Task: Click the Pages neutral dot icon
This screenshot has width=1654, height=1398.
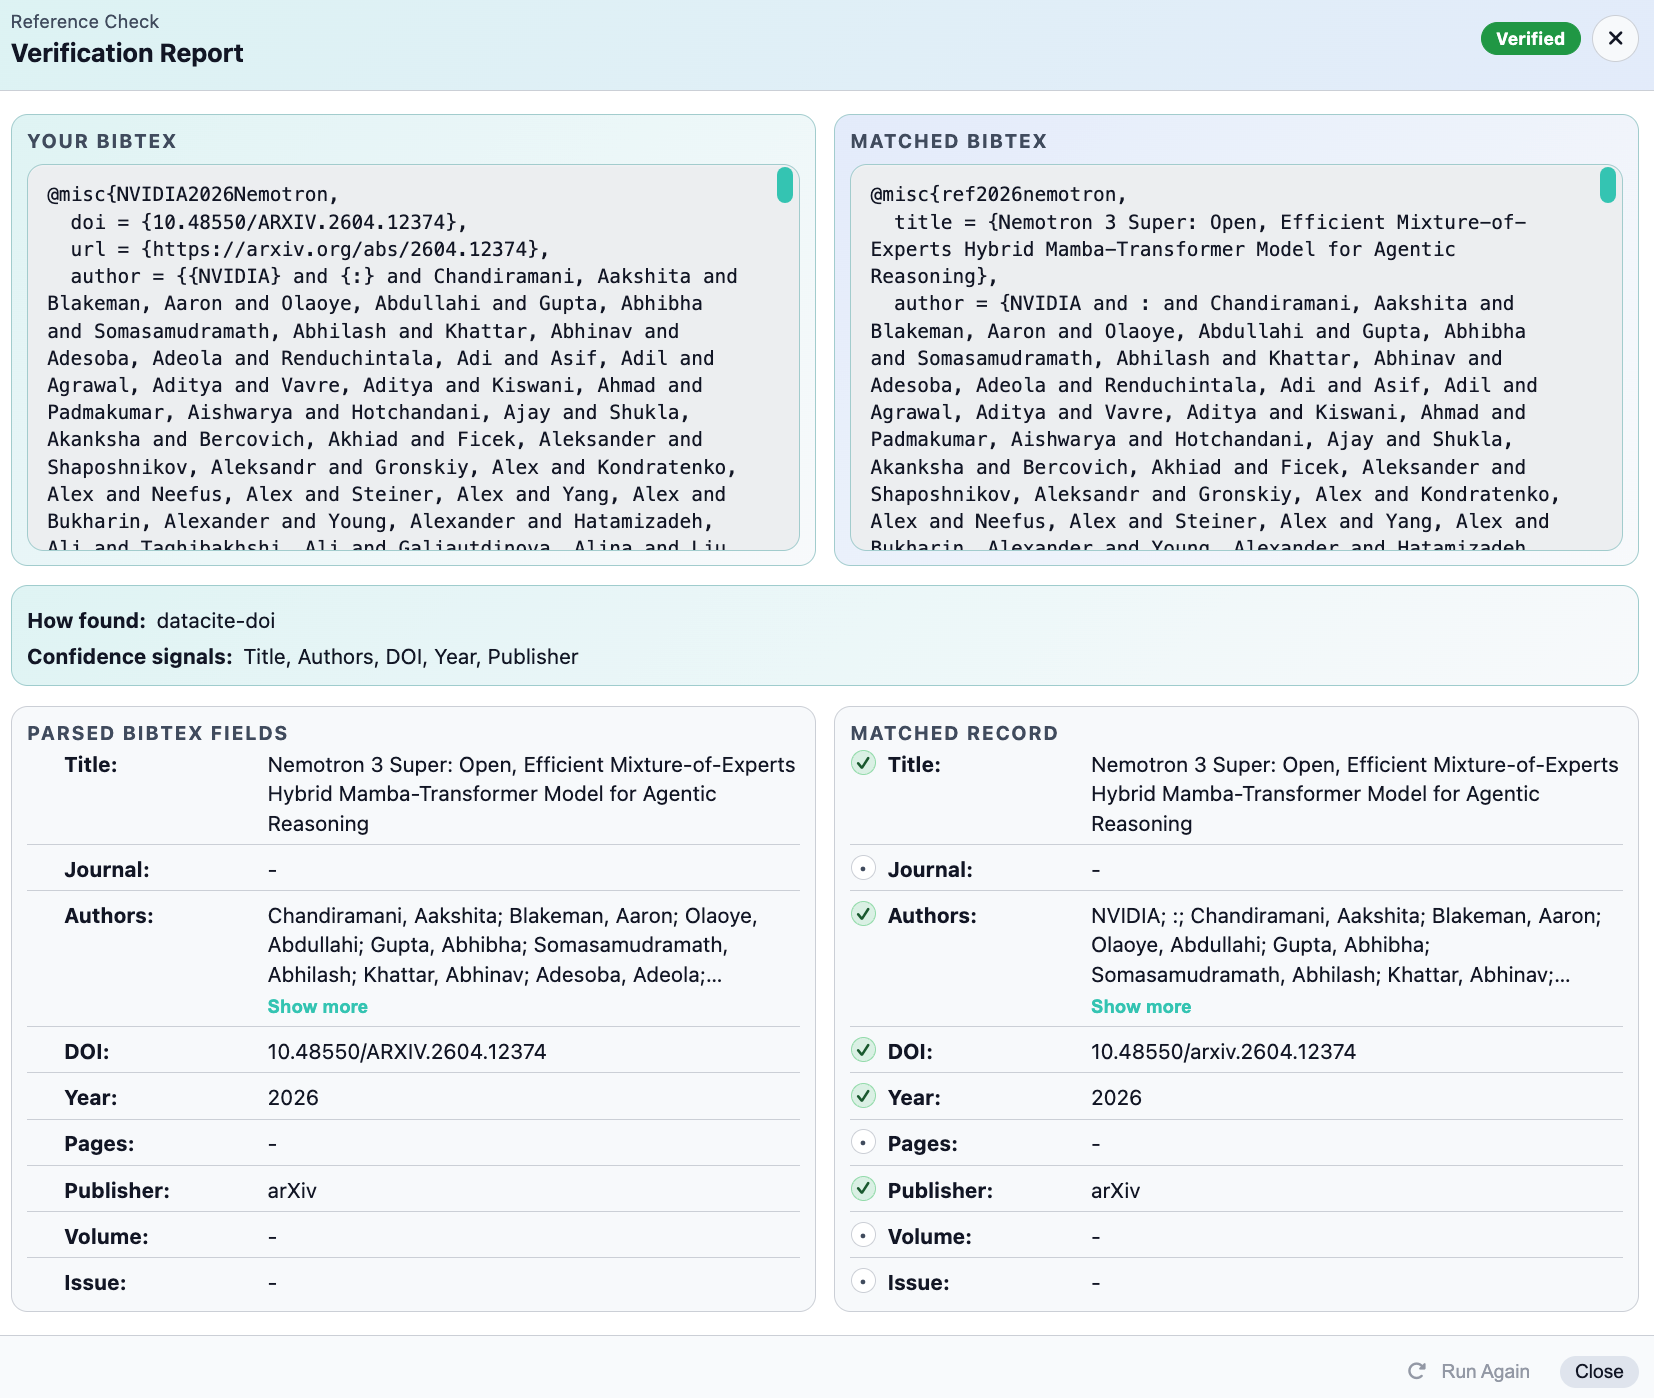Action: click(863, 1142)
